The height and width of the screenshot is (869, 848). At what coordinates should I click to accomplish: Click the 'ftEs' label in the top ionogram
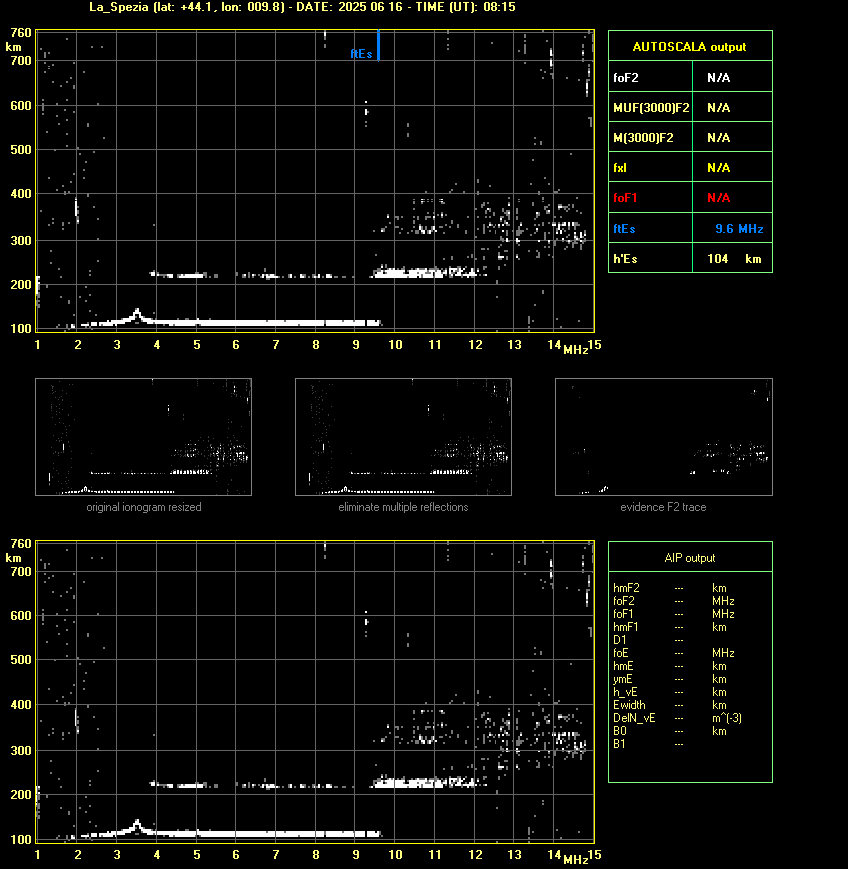361,54
